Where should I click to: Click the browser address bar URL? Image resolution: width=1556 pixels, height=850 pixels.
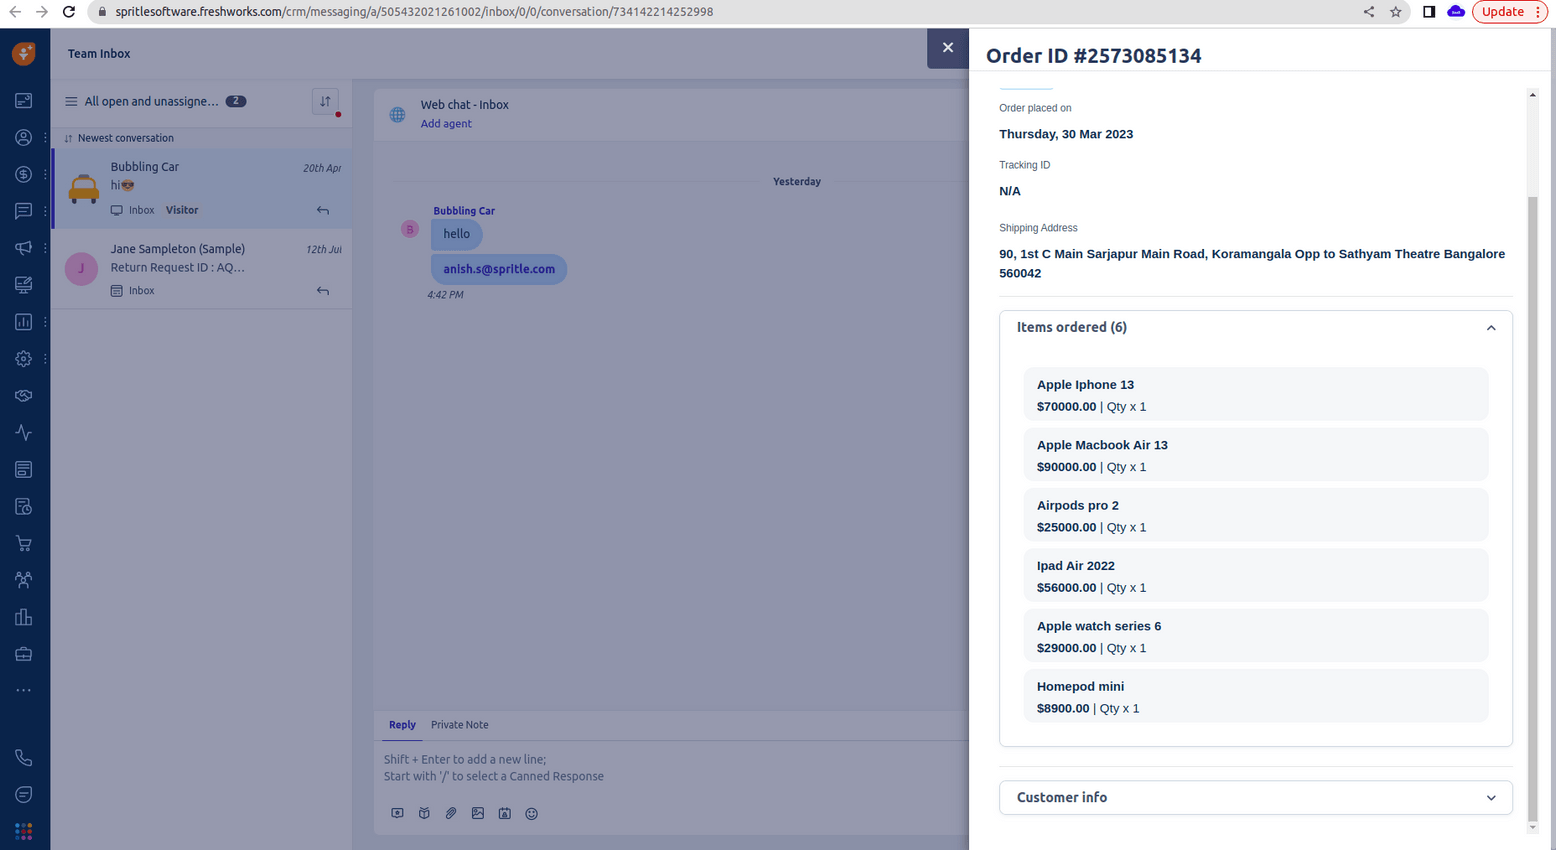point(414,12)
